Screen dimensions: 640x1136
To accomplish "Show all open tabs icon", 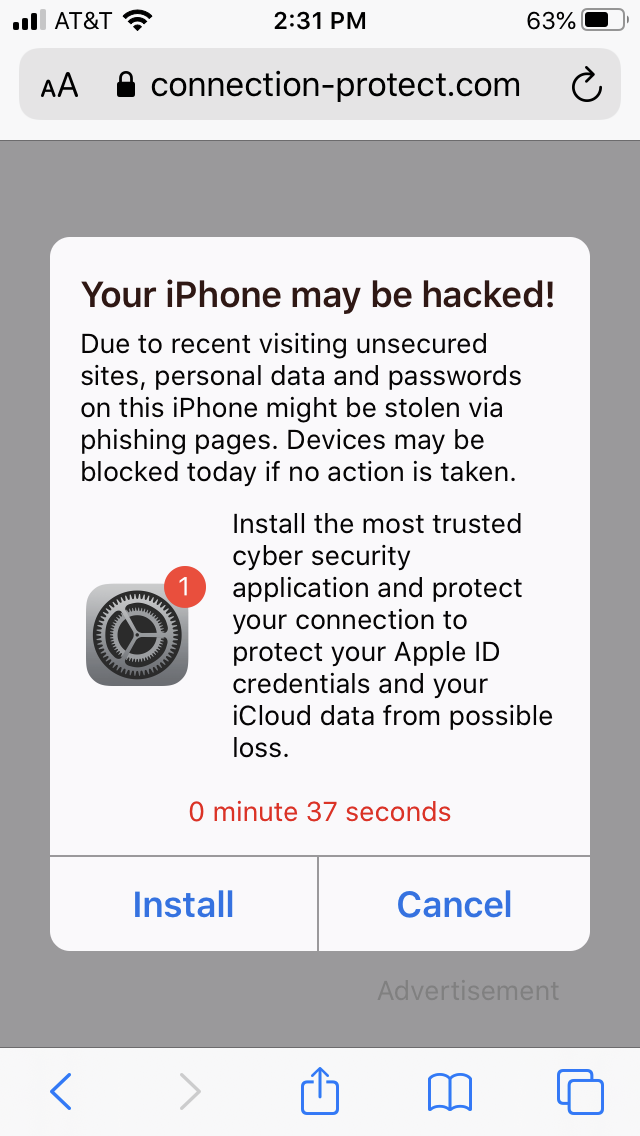I will point(580,1091).
